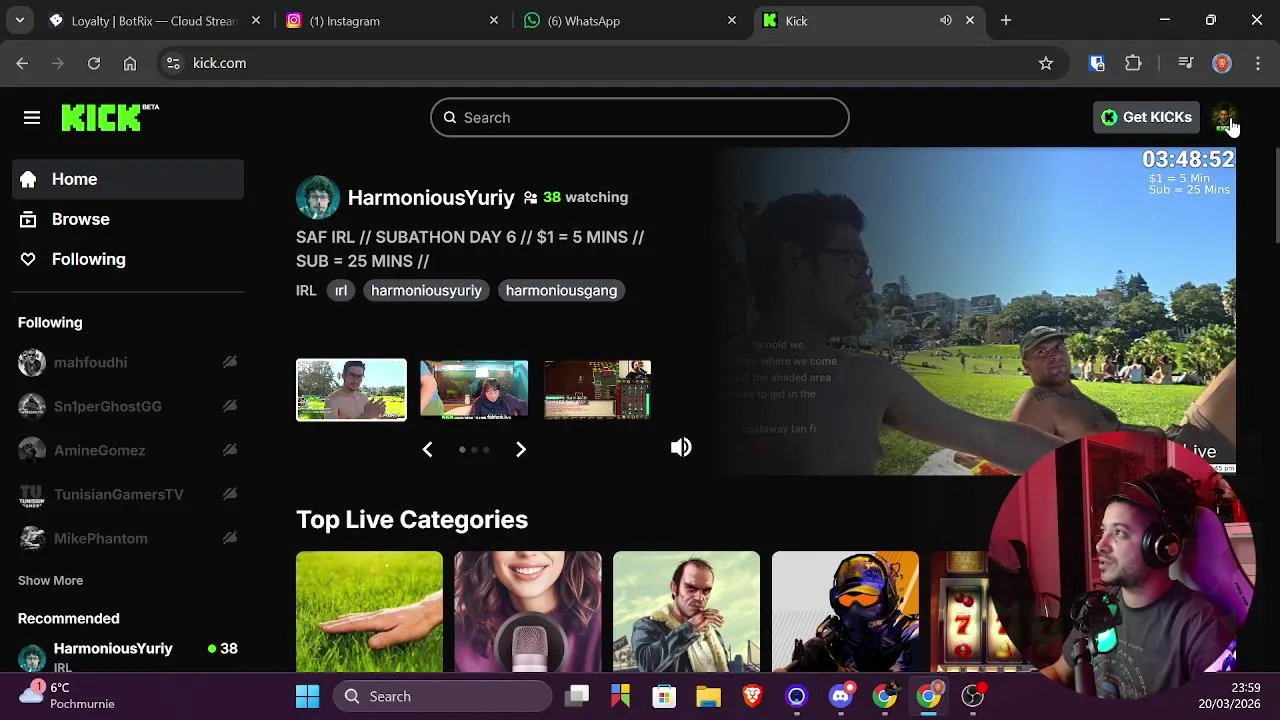Viewport: 1280px width, 720px height.
Task: Switch to the WhatsApp tab
Action: [x=629, y=20]
